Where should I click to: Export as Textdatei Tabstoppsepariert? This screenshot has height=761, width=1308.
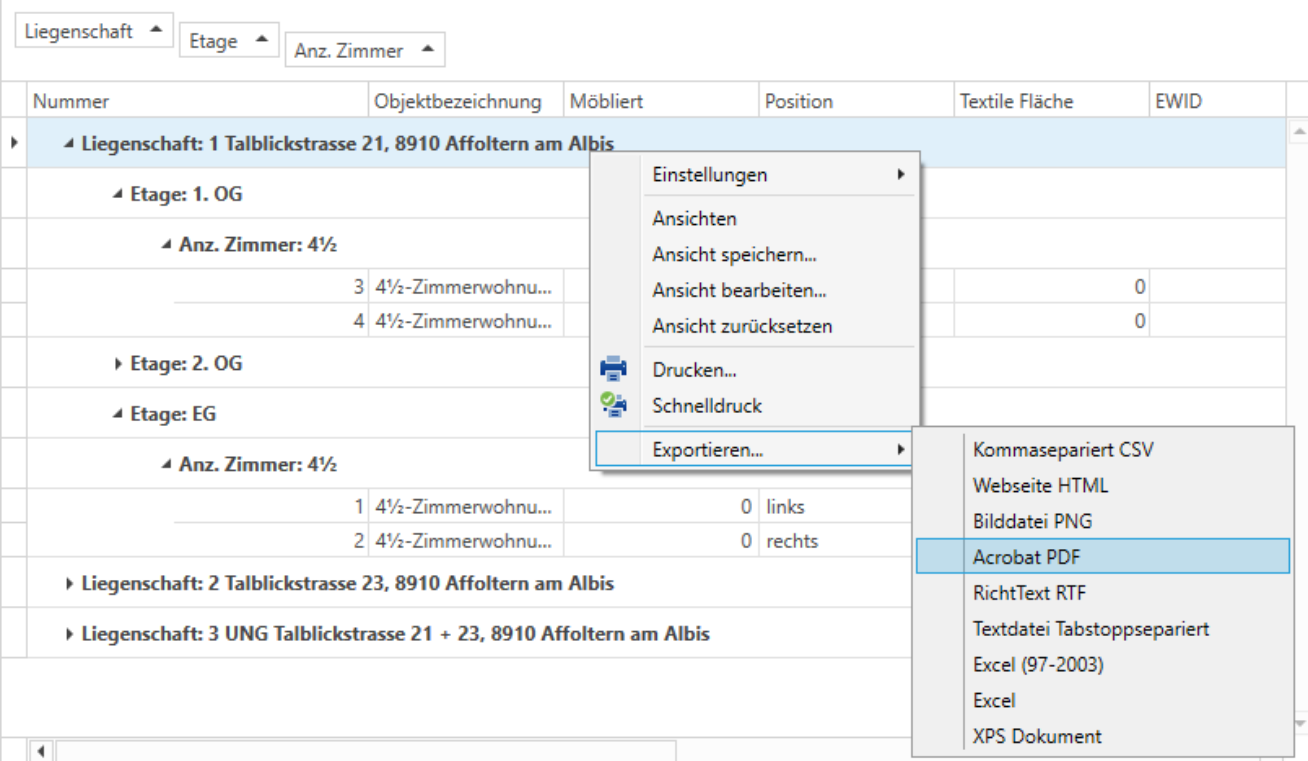tap(1103, 629)
